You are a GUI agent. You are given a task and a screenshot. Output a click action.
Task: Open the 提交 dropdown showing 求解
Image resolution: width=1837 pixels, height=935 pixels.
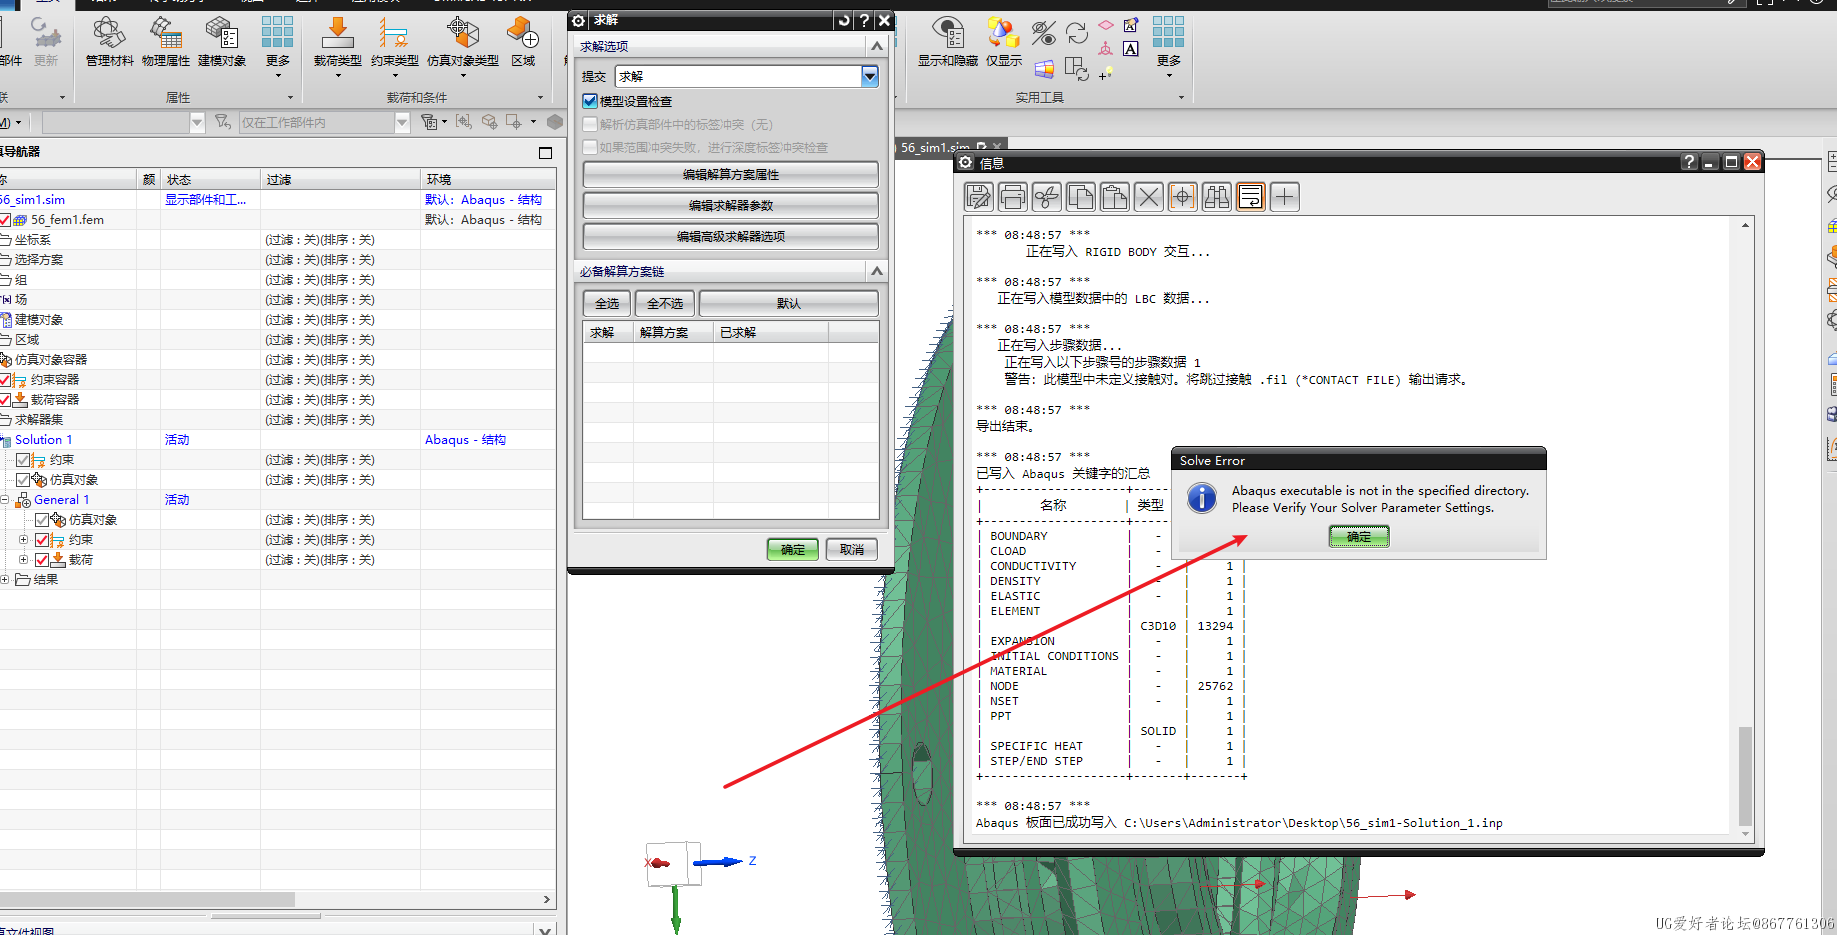tap(869, 76)
